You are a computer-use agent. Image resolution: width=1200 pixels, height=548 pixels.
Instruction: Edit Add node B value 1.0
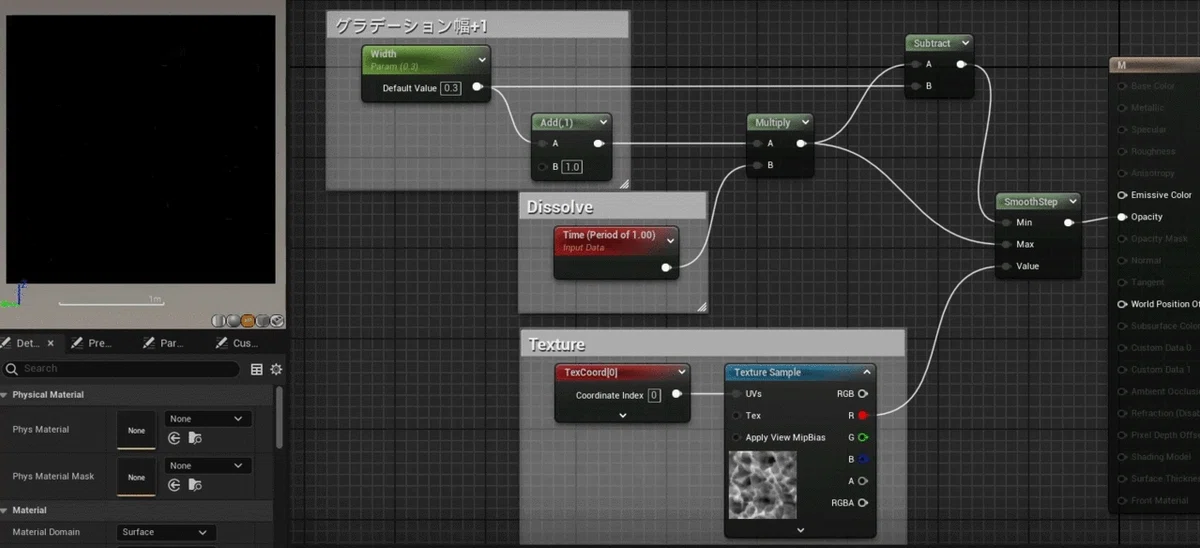click(572, 166)
